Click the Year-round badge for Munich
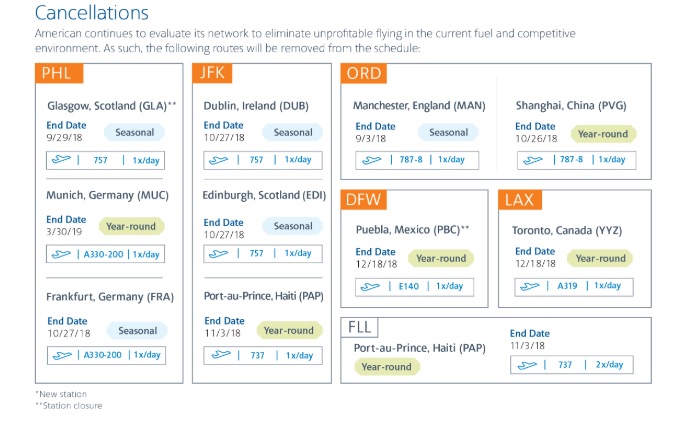Viewport: 676px width, 422px height. click(x=131, y=227)
